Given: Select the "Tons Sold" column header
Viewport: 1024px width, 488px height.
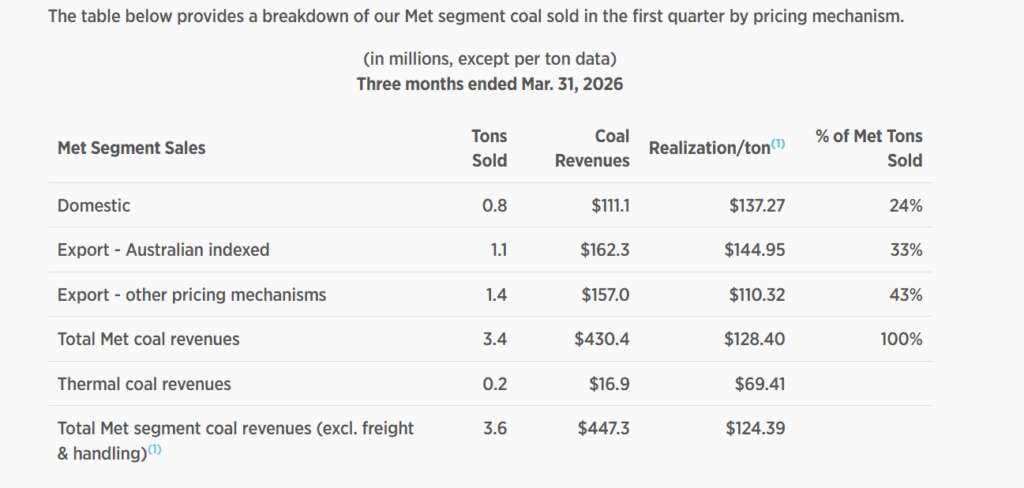Looking at the screenshot, I should pyautogui.click(x=489, y=148).
